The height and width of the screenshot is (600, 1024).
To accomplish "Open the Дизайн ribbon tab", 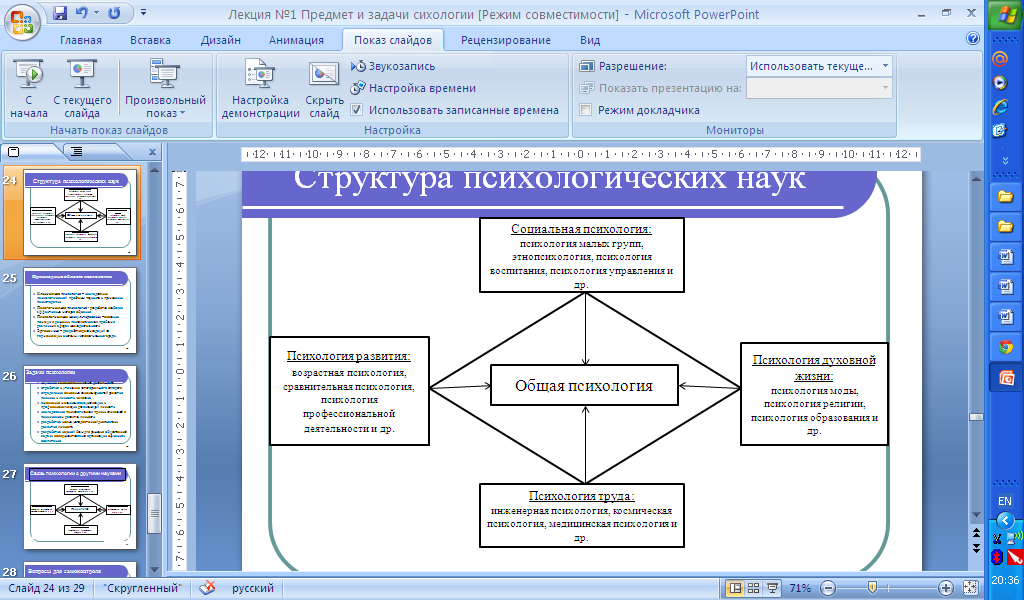I will click(221, 40).
